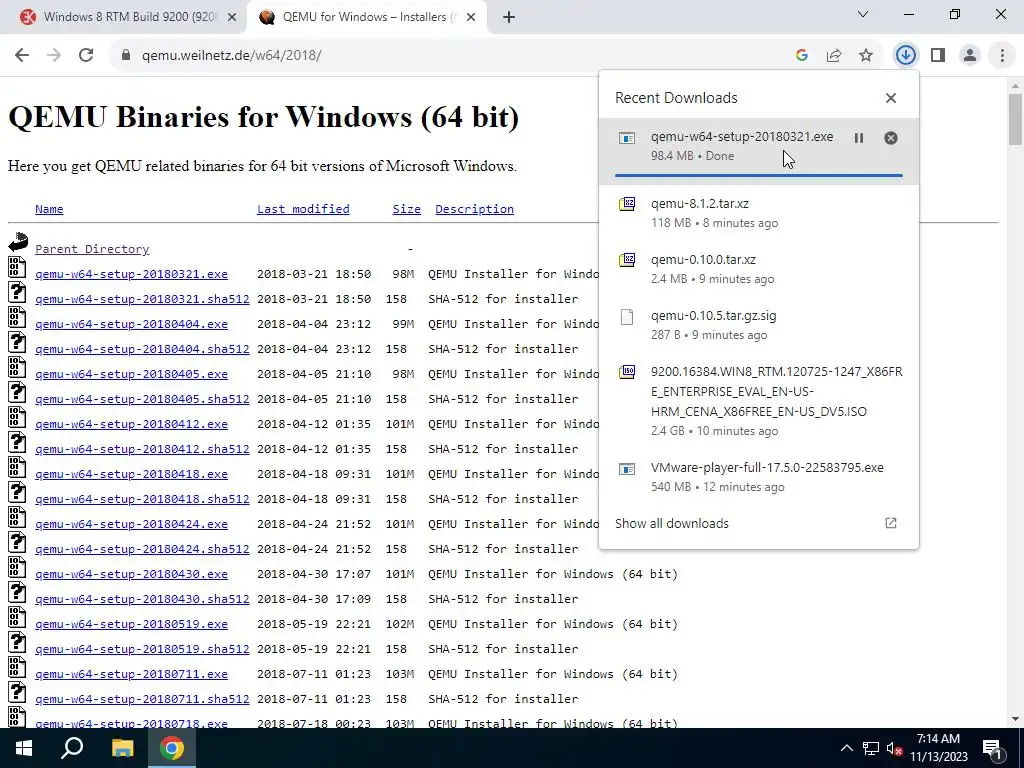Reload the QEMU page
The height and width of the screenshot is (768, 1024).
(x=86, y=56)
